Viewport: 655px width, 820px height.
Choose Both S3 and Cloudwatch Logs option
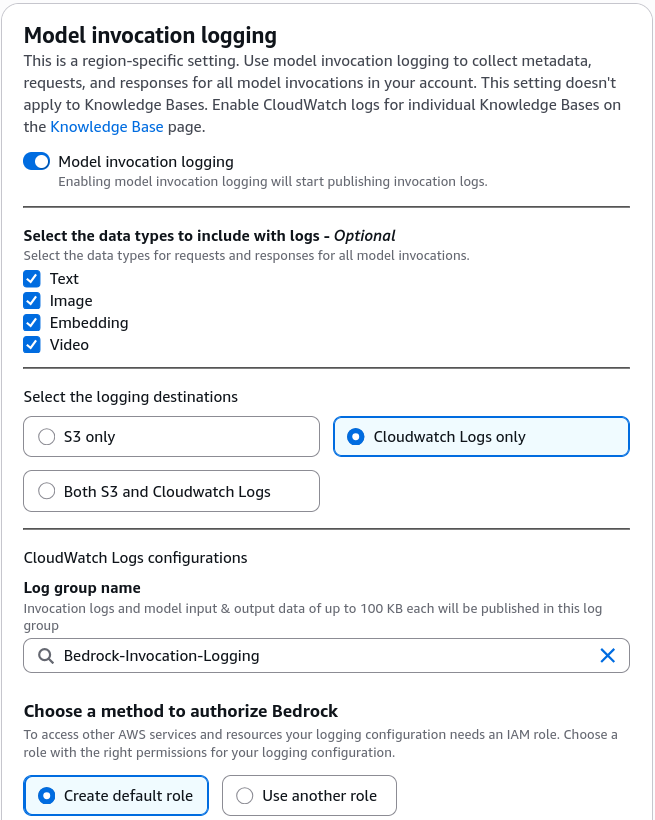[171, 491]
